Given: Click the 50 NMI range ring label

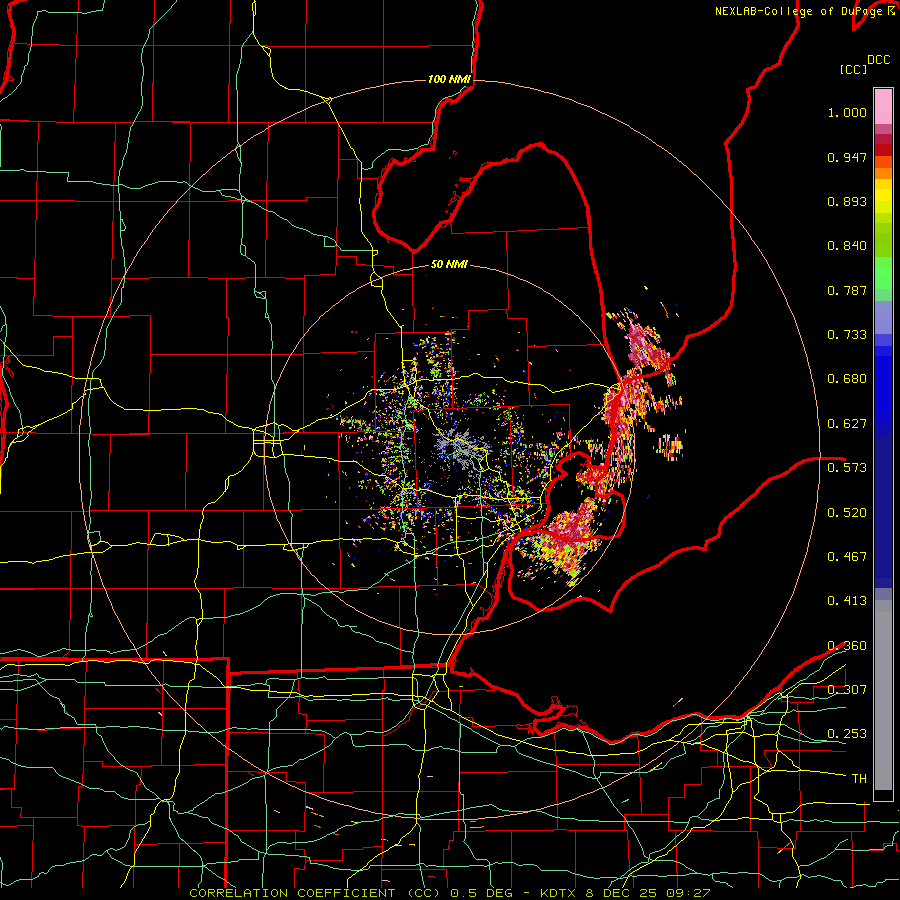Looking at the screenshot, I should coord(449,265).
